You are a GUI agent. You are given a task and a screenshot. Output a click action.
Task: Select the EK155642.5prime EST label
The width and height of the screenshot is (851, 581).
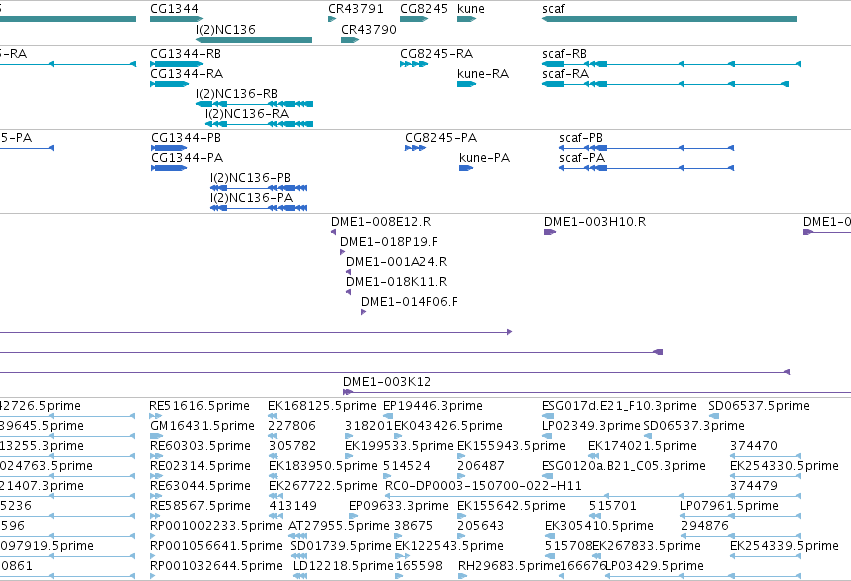click(511, 506)
